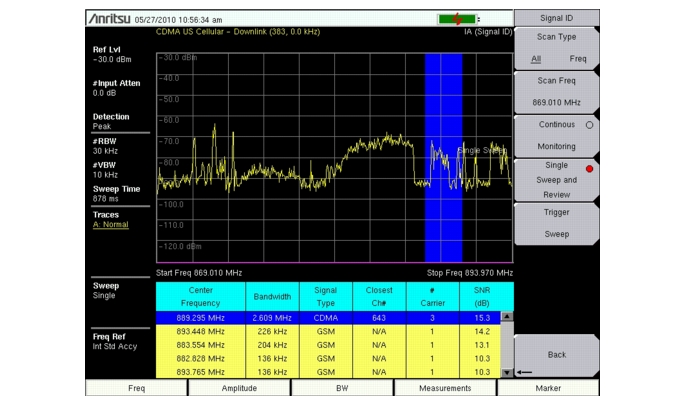689x402 pixels.
Task: Select Continuous Monitoring mode
Action: click(557, 135)
